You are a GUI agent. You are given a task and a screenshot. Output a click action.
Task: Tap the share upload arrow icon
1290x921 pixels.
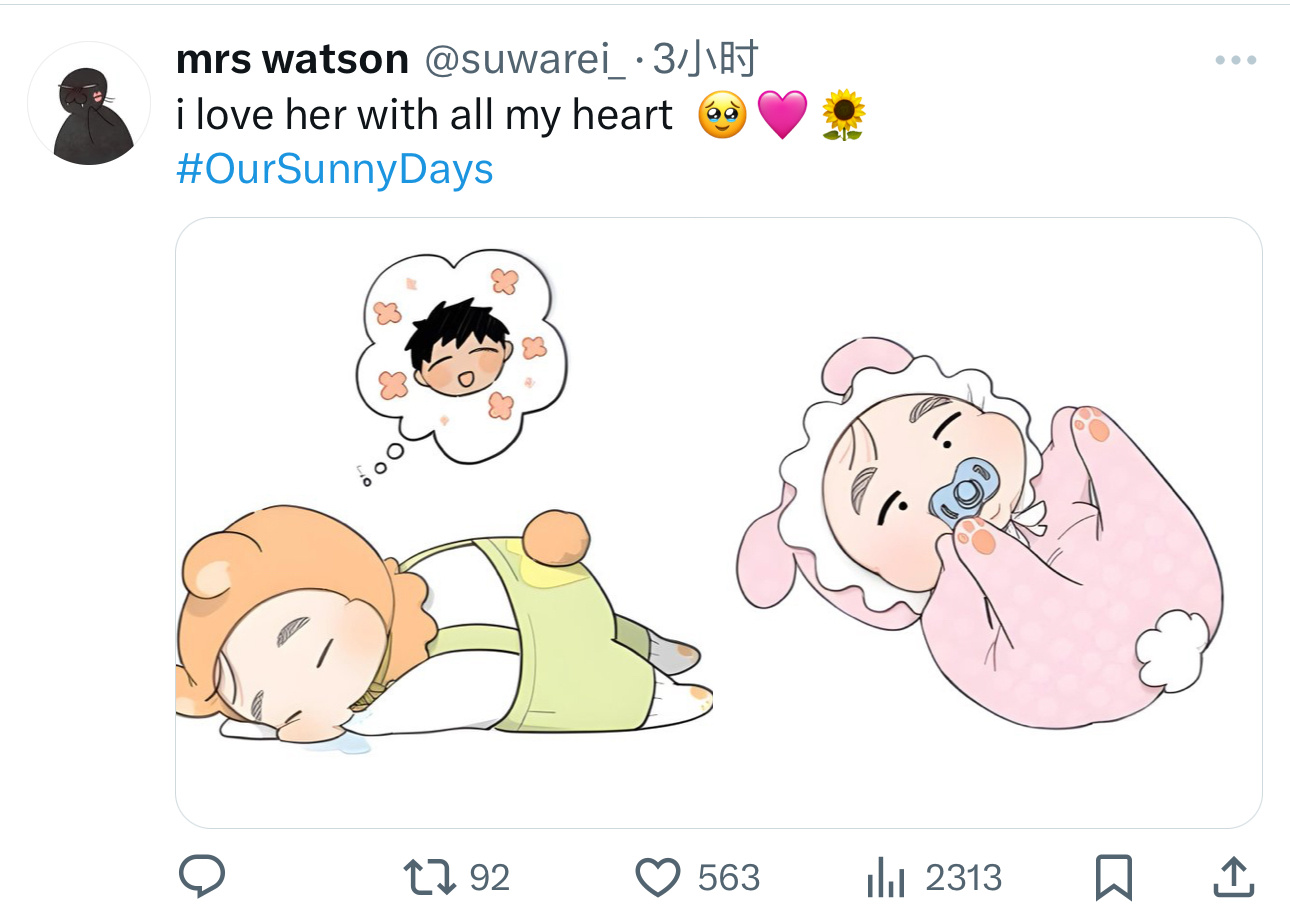pos(1233,877)
